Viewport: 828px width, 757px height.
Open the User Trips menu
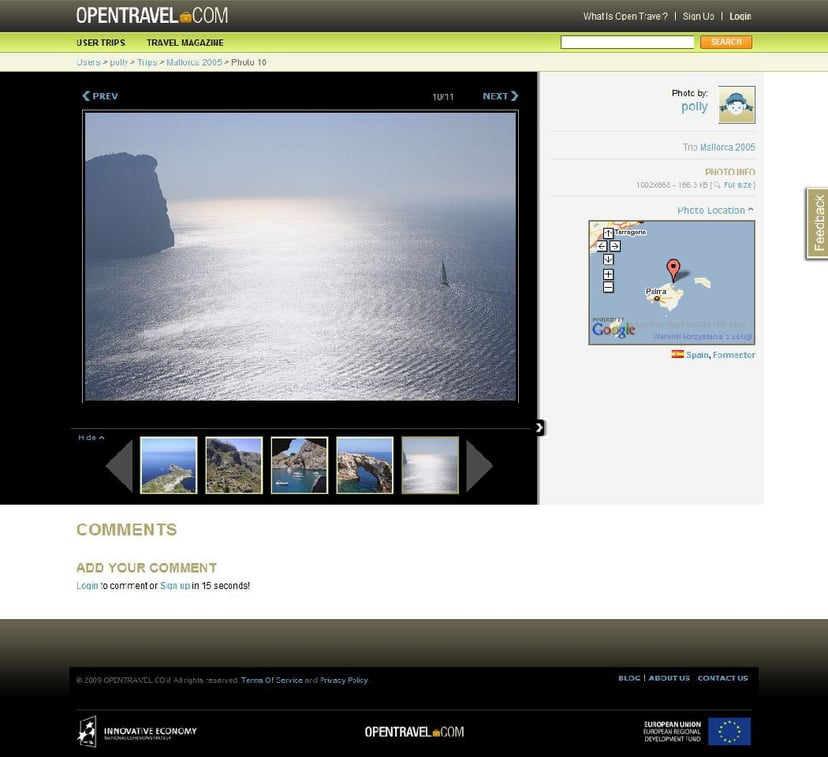point(101,43)
